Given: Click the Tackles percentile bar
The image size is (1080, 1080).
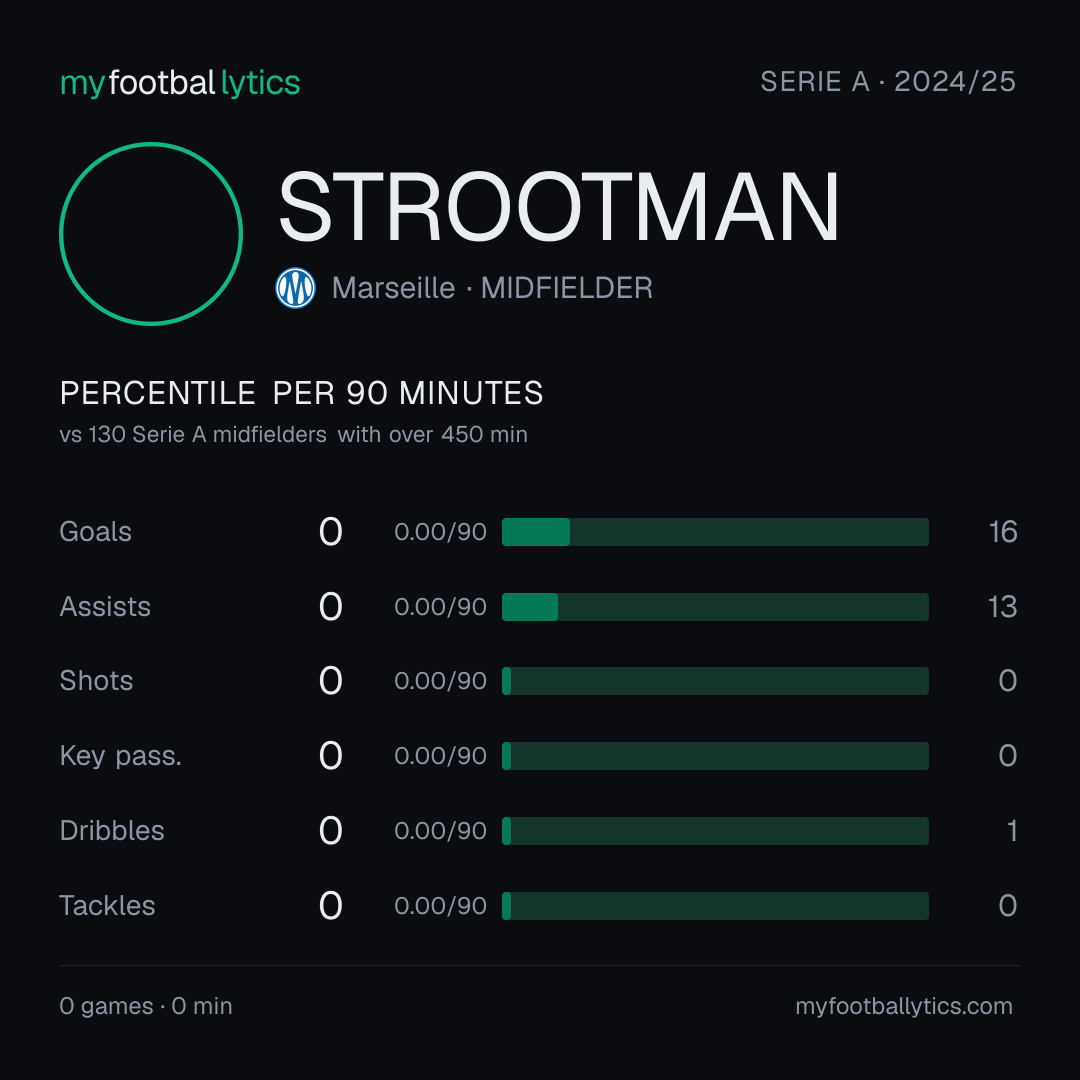Looking at the screenshot, I should click(715, 906).
